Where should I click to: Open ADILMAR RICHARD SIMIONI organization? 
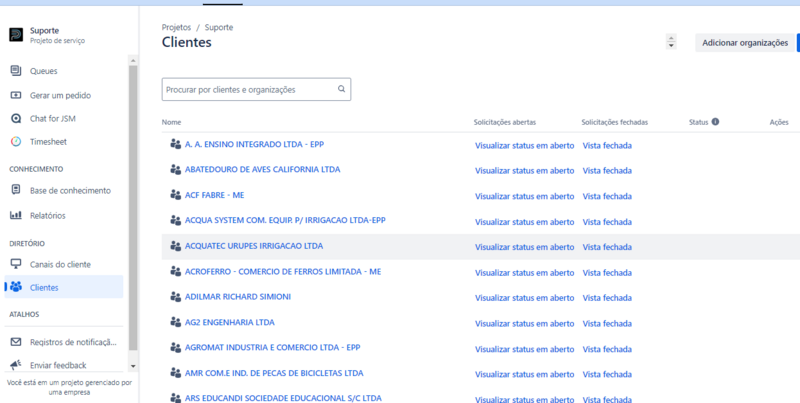point(238,296)
